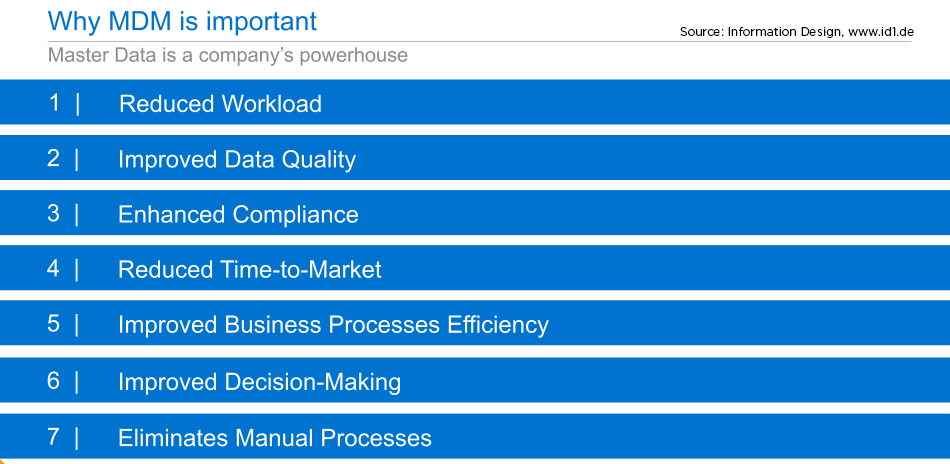Screen dimensions: 950x464
Task: Click number 2 beside Improved Data Quality
Action: [x=54, y=158]
